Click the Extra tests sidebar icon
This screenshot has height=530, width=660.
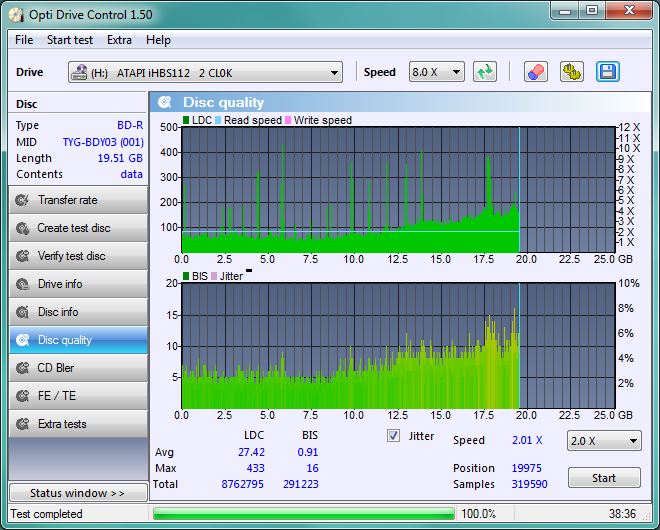click(x=22, y=424)
